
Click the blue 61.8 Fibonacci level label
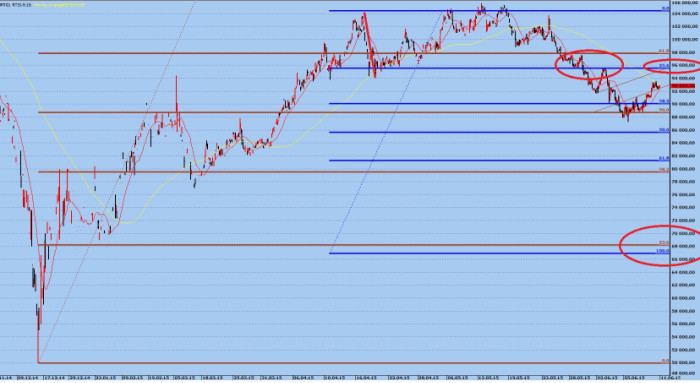click(664, 158)
